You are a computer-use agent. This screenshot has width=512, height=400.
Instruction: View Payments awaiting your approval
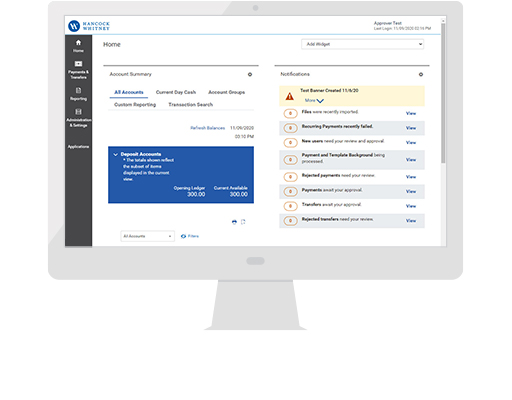[x=411, y=191]
